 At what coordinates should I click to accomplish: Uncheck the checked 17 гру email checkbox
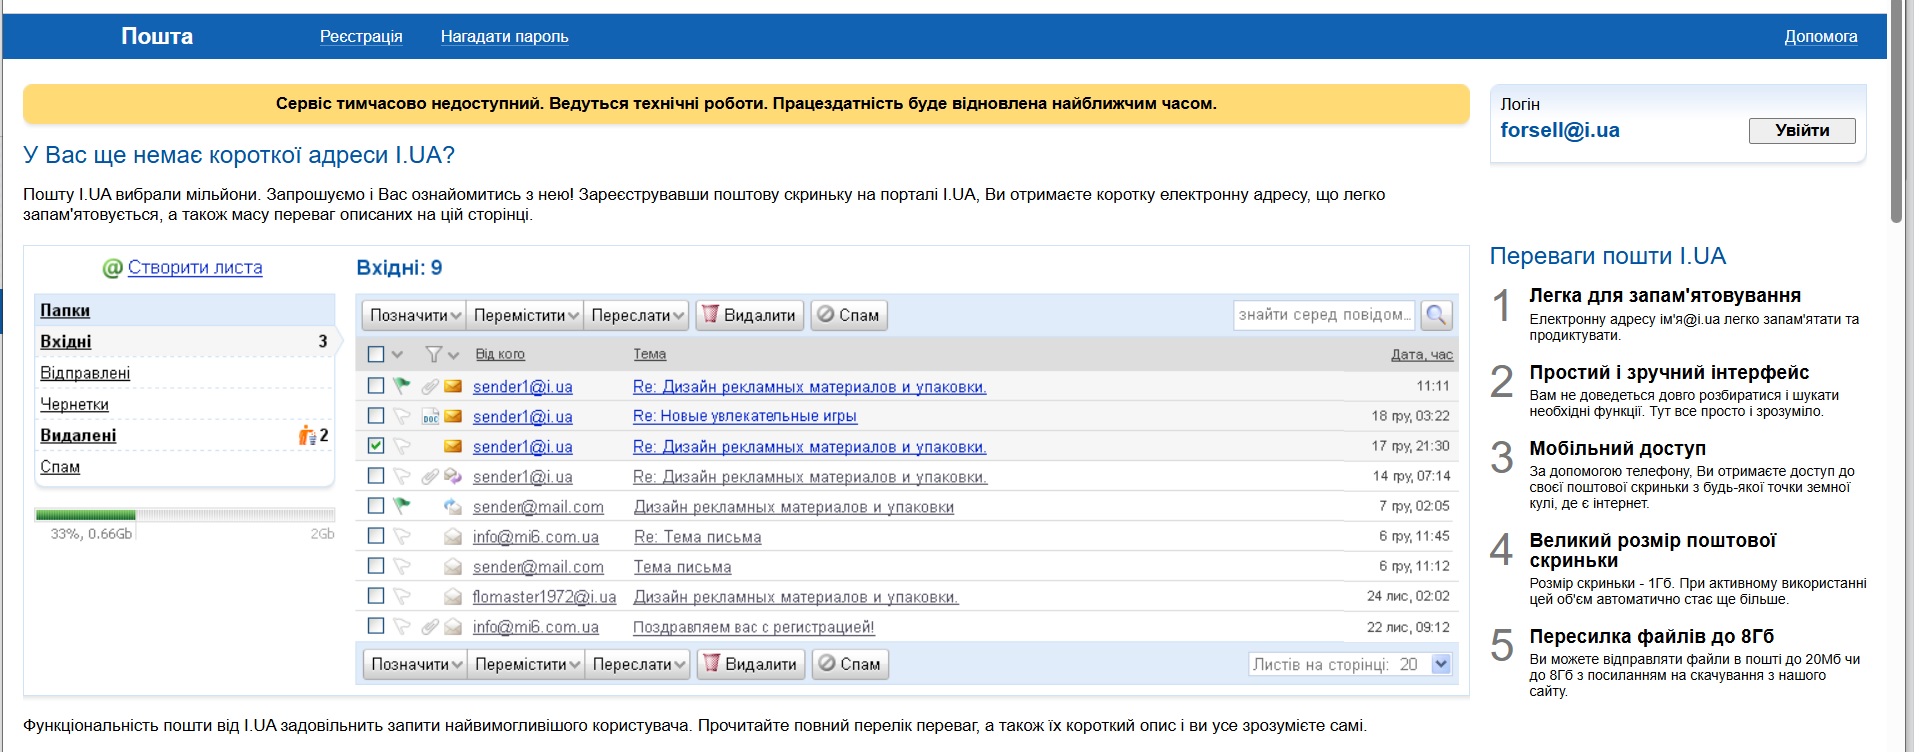[x=376, y=446]
